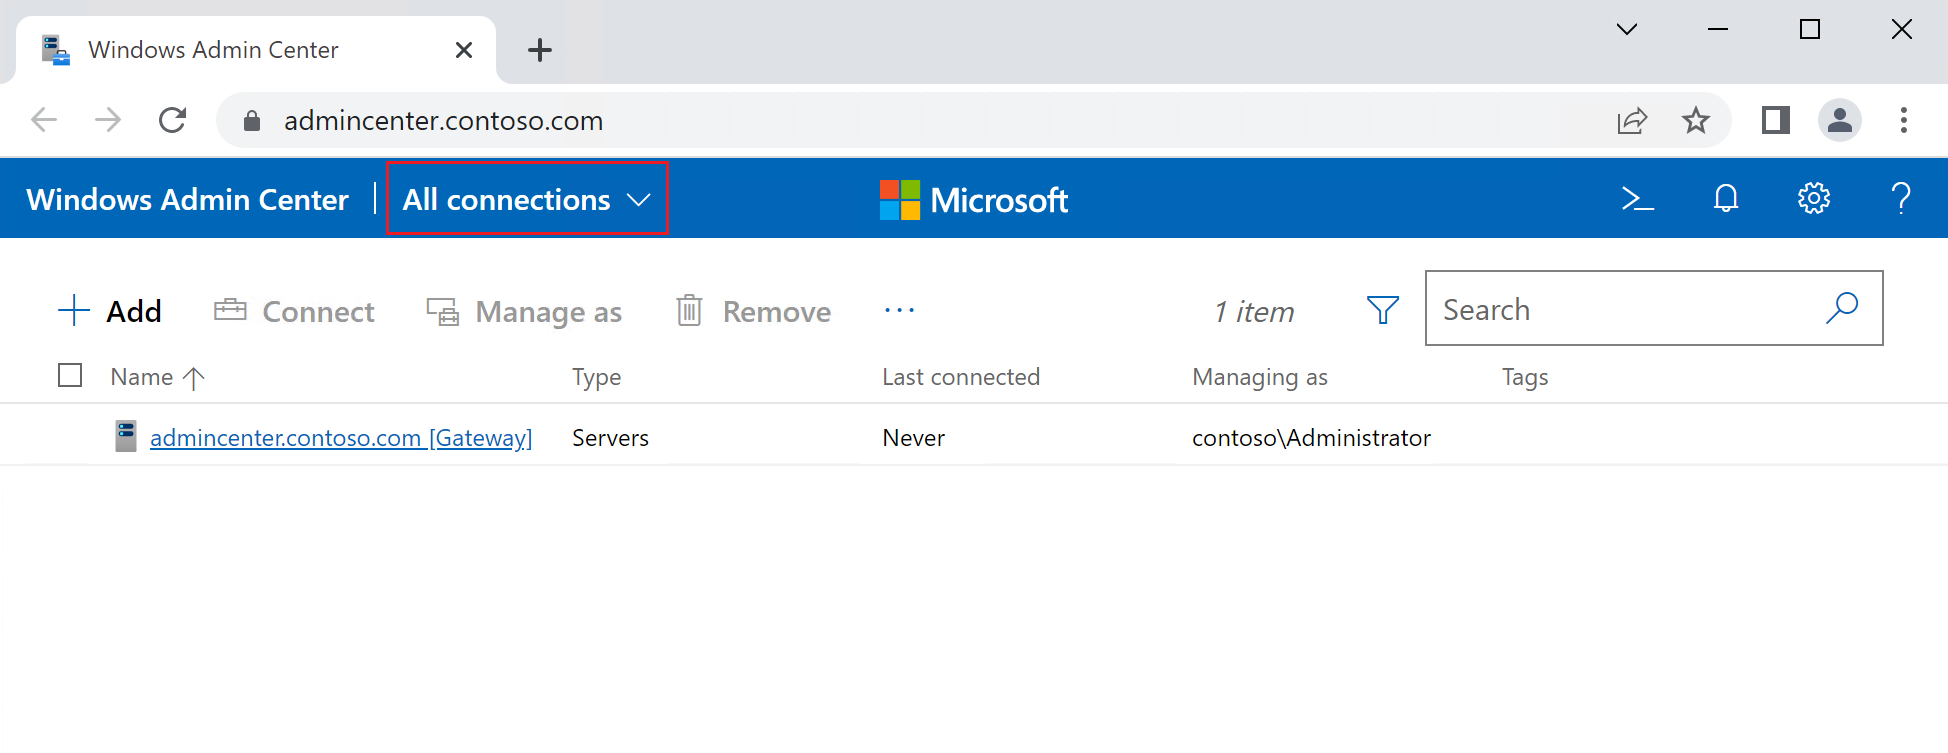Click the Remove button

754,311
